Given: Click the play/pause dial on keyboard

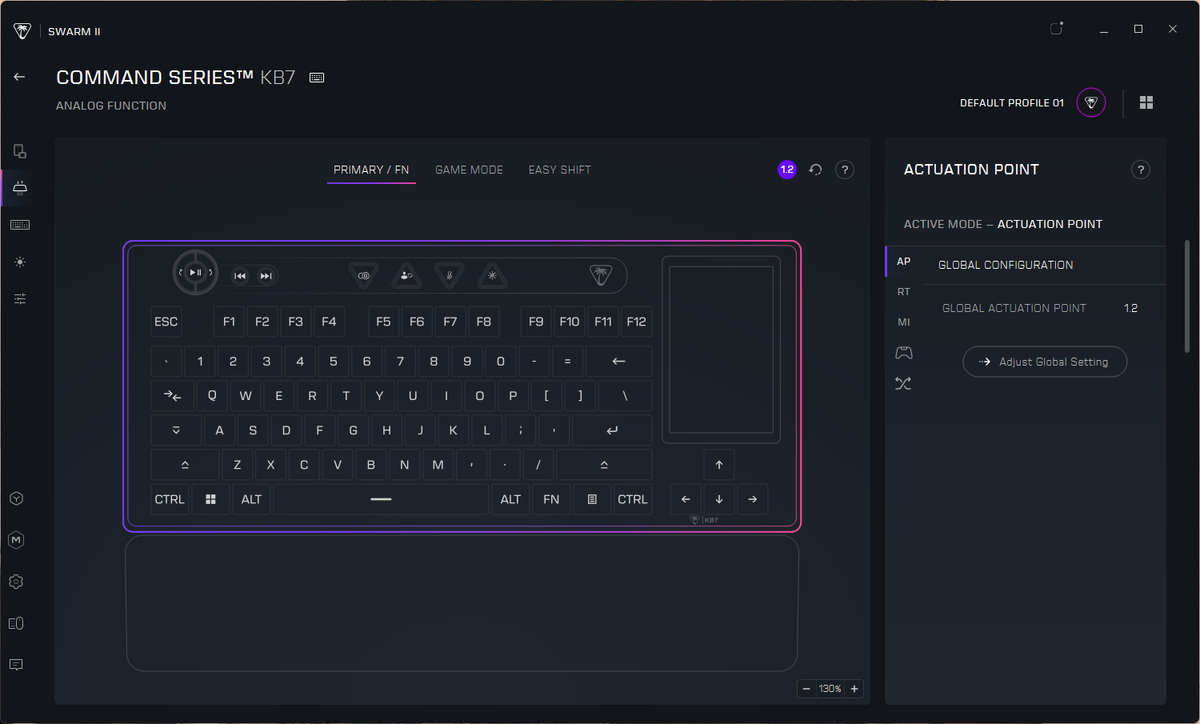Looking at the screenshot, I should (196, 272).
